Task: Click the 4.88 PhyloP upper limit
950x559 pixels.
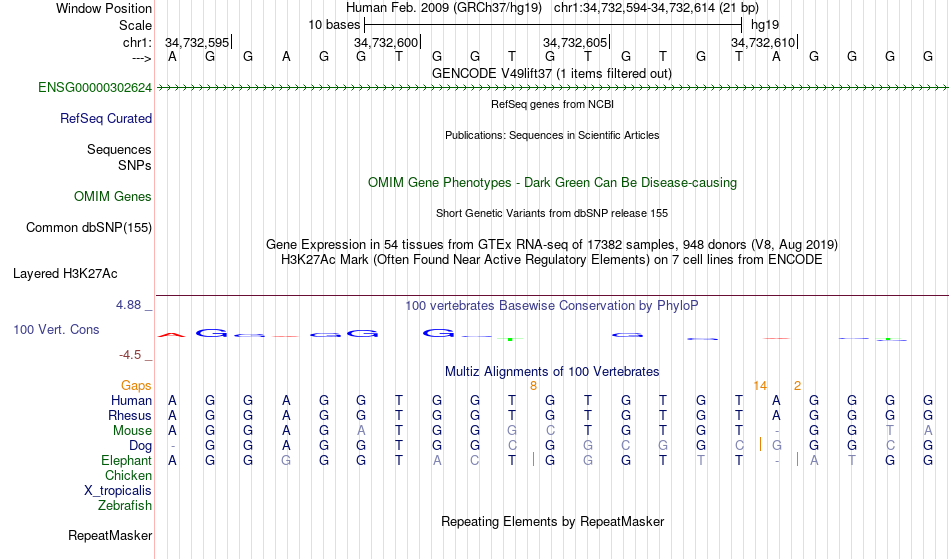Action: coord(129,305)
